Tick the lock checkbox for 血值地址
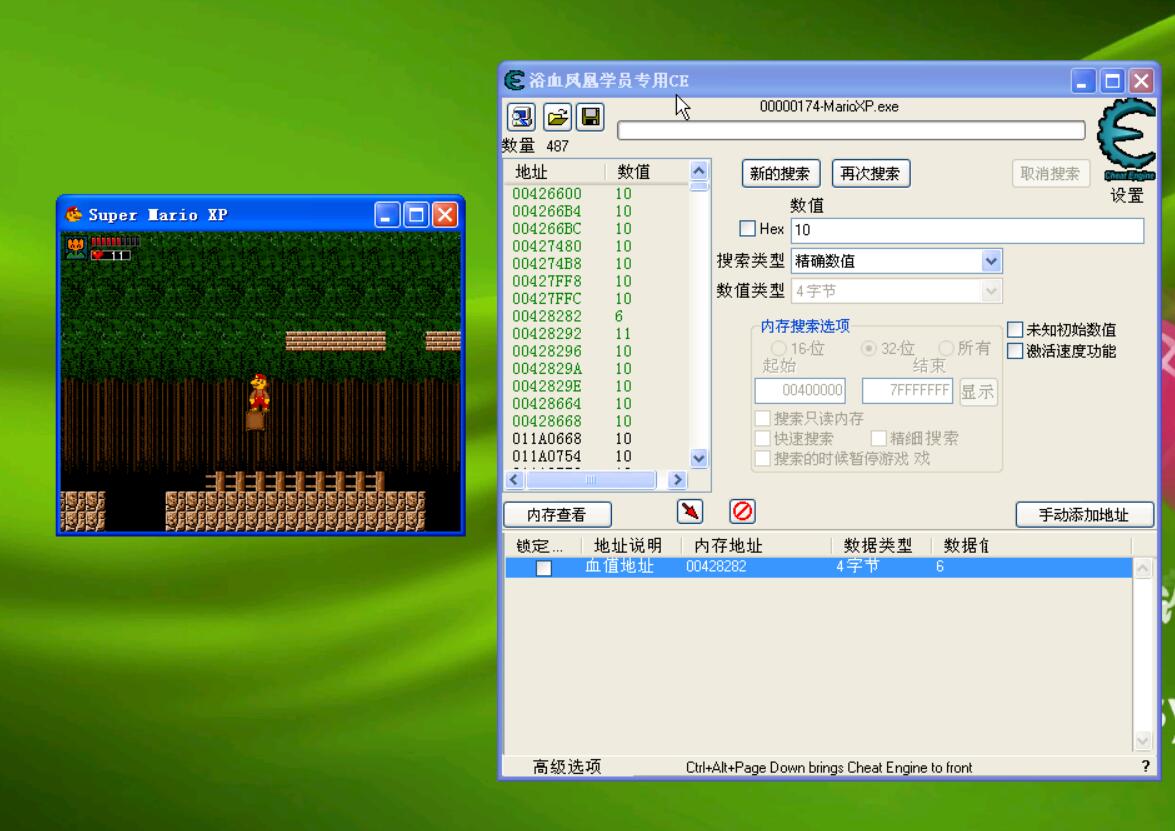Image resolution: width=1175 pixels, height=831 pixels. tap(543, 568)
